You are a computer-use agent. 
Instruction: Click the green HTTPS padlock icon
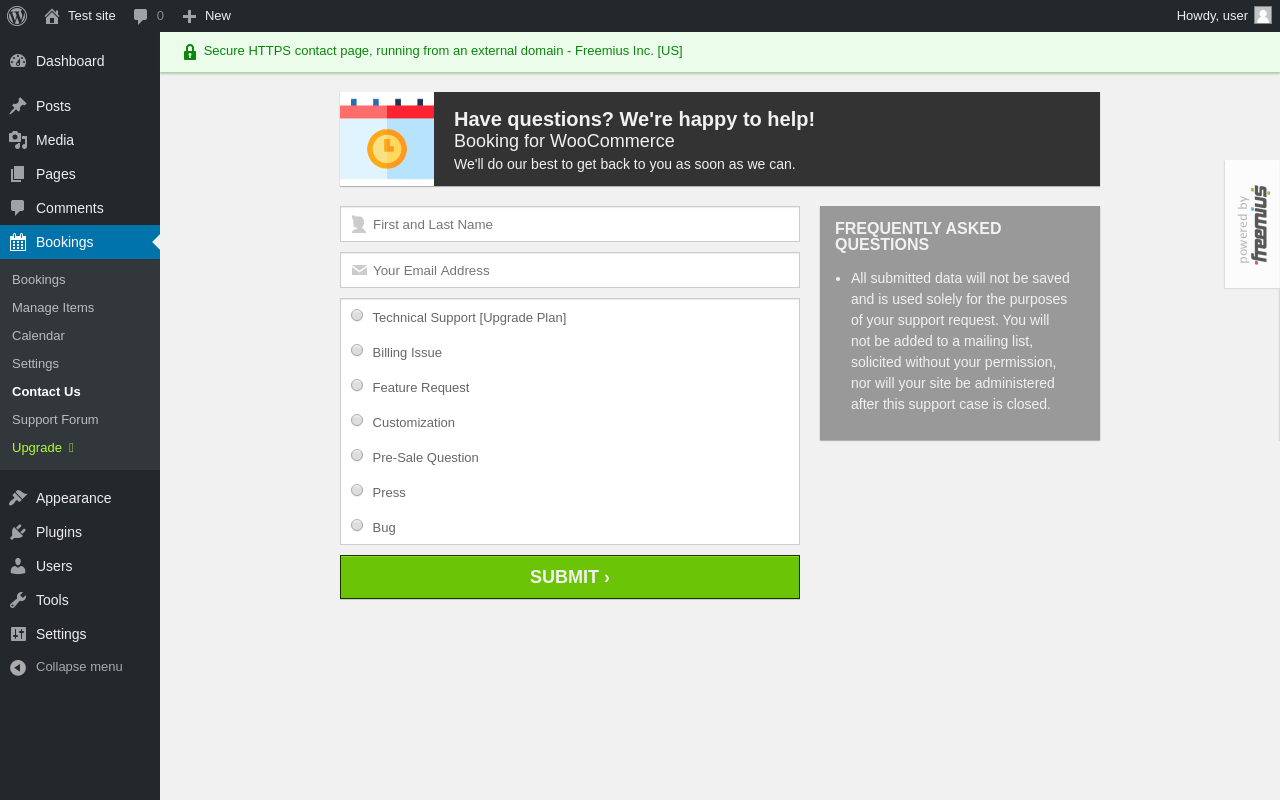(190, 52)
